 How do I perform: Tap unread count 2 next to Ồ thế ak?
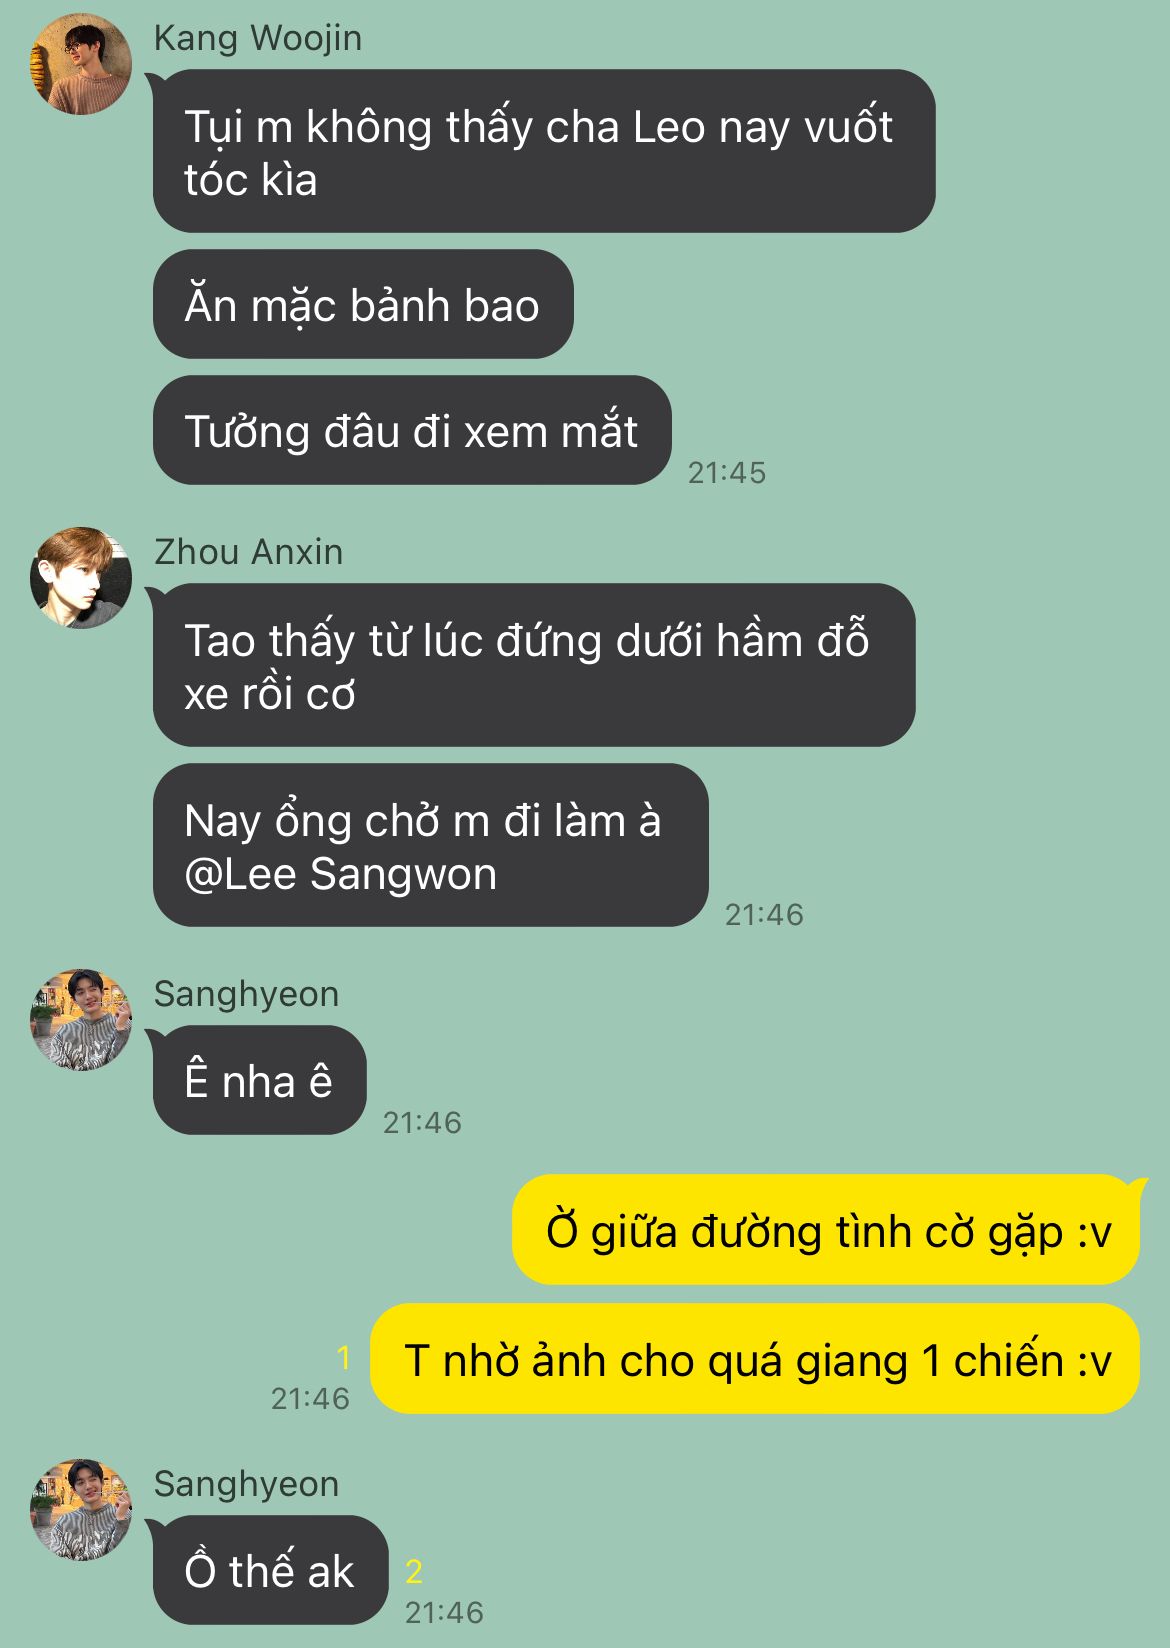click(414, 1571)
